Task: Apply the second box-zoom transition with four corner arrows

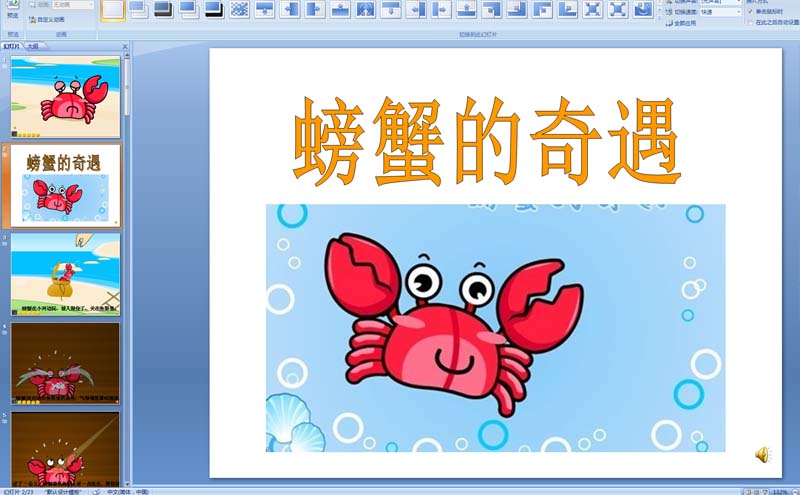Action: (x=618, y=10)
